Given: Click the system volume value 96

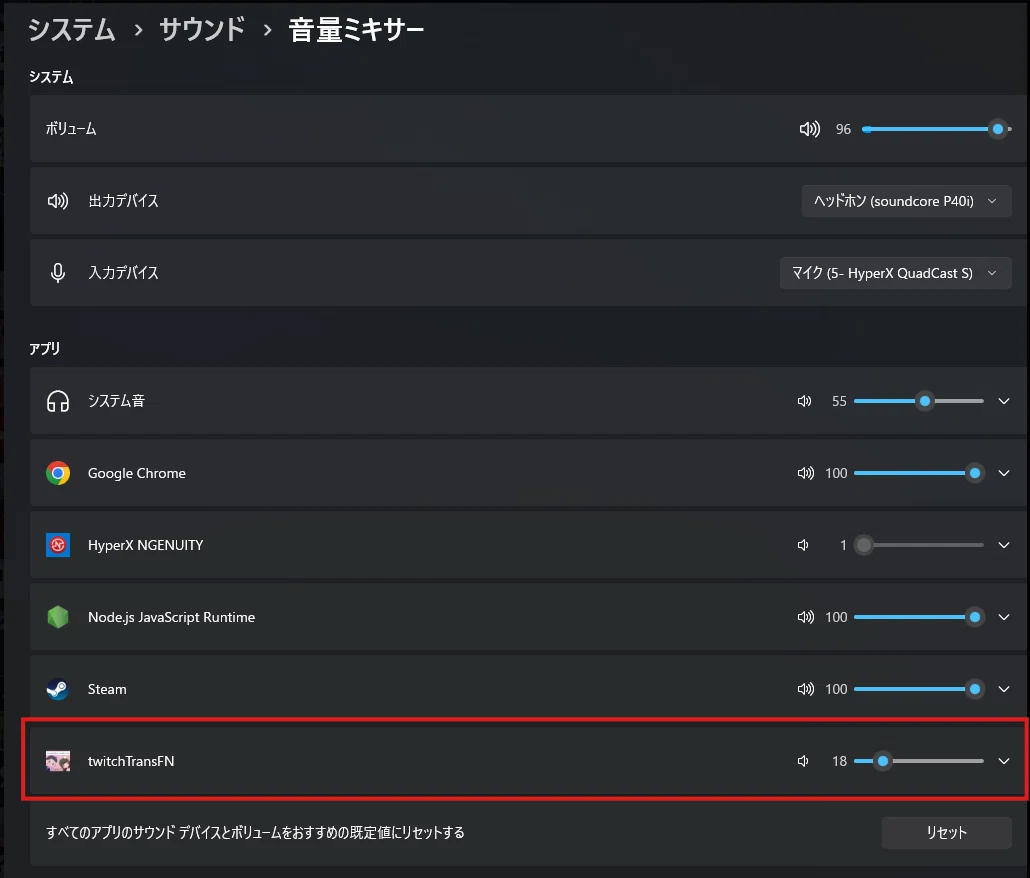Looking at the screenshot, I should [x=843, y=129].
